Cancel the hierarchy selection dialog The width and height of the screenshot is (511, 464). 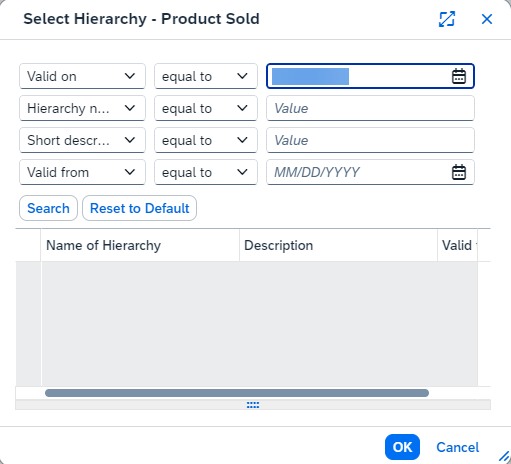(458, 447)
